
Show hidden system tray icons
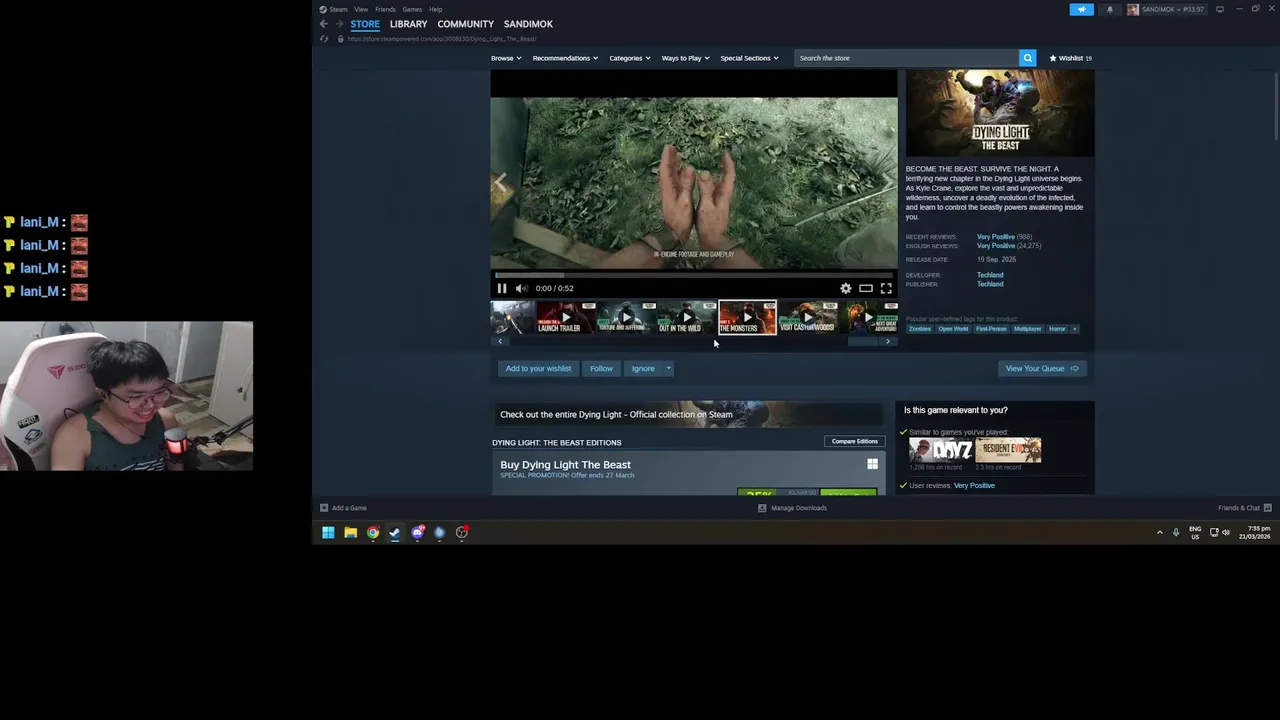point(1160,533)
